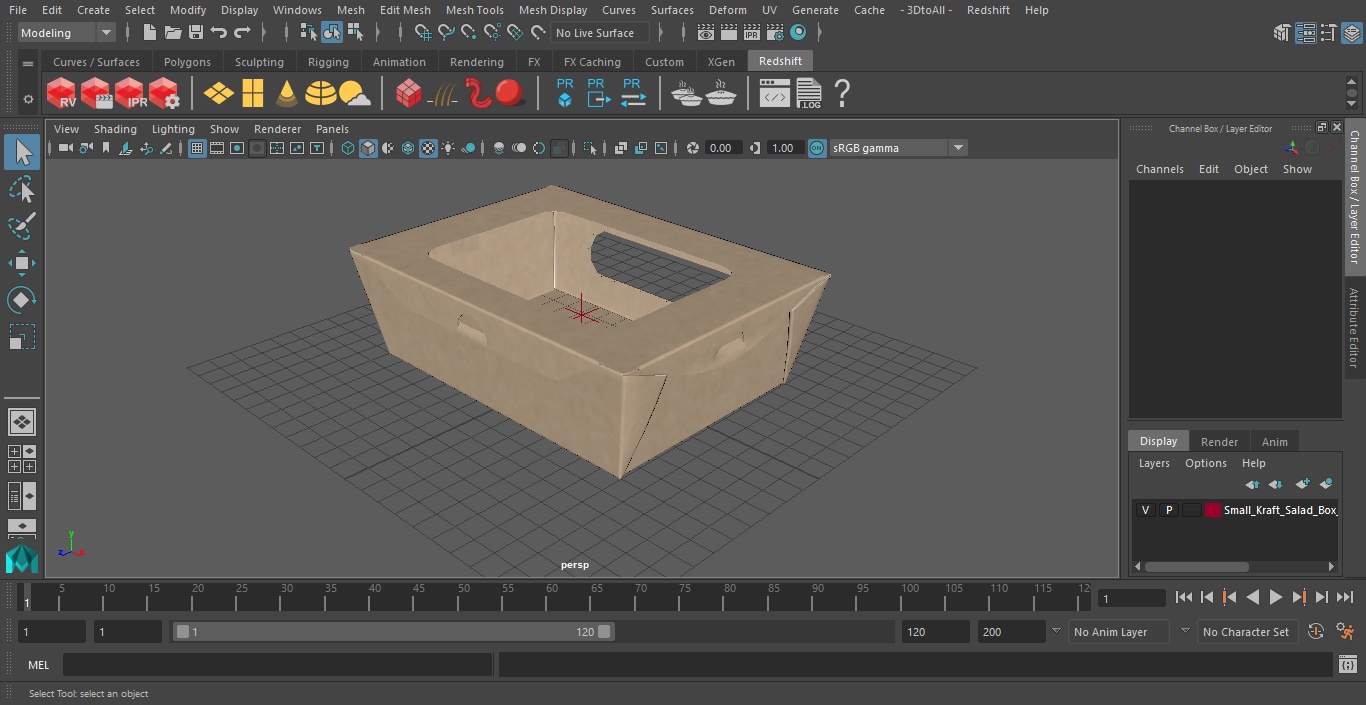This screenshot has width=1366, height=705.
Task: Click the Redo arrow in status line
Action: (242, 33)
